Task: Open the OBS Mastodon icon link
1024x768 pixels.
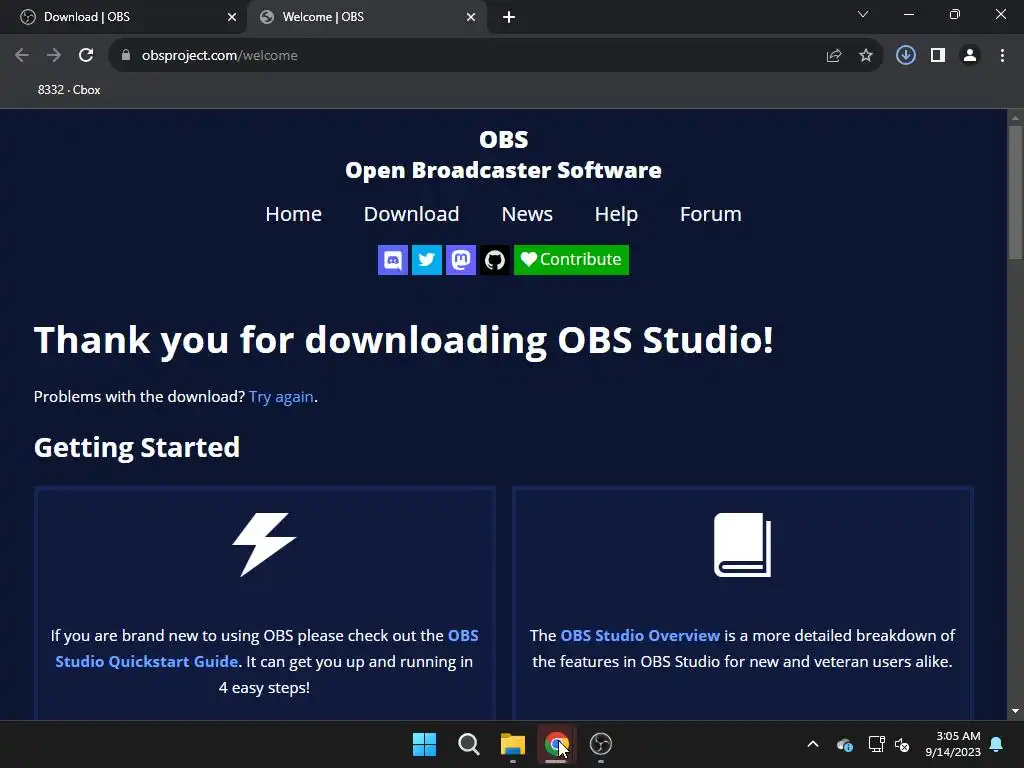Action: pos(460,260)
